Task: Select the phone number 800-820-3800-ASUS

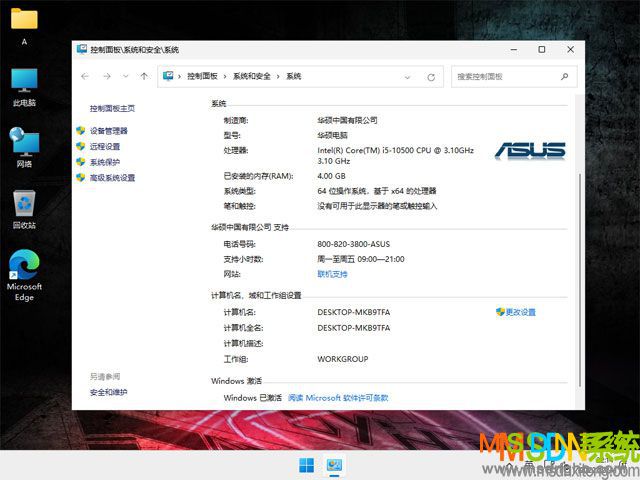Action: pos(353,244)
